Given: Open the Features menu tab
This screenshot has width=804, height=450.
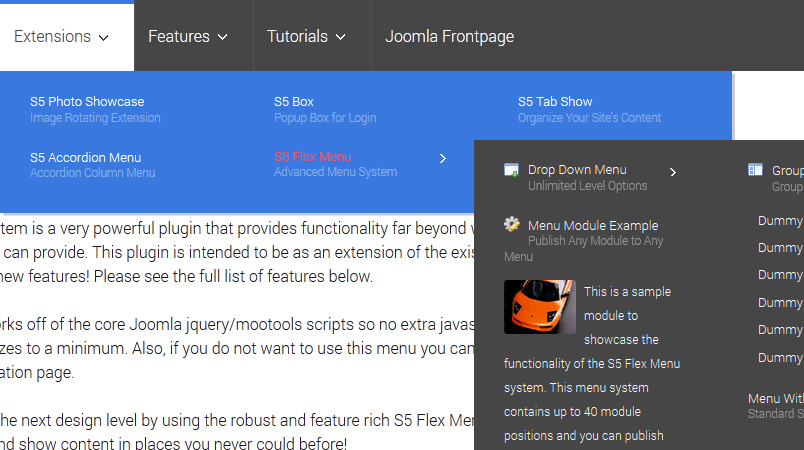Looking at the screenshot, I should point(194,36).
